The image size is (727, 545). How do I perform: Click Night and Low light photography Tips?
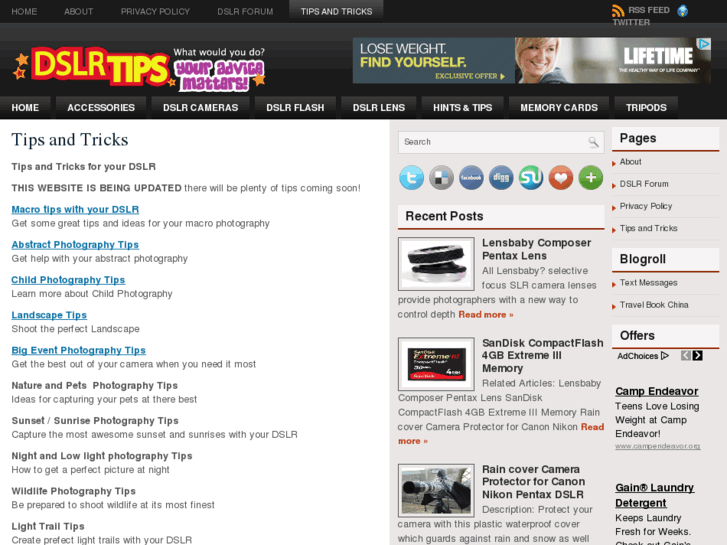point(102,456)
